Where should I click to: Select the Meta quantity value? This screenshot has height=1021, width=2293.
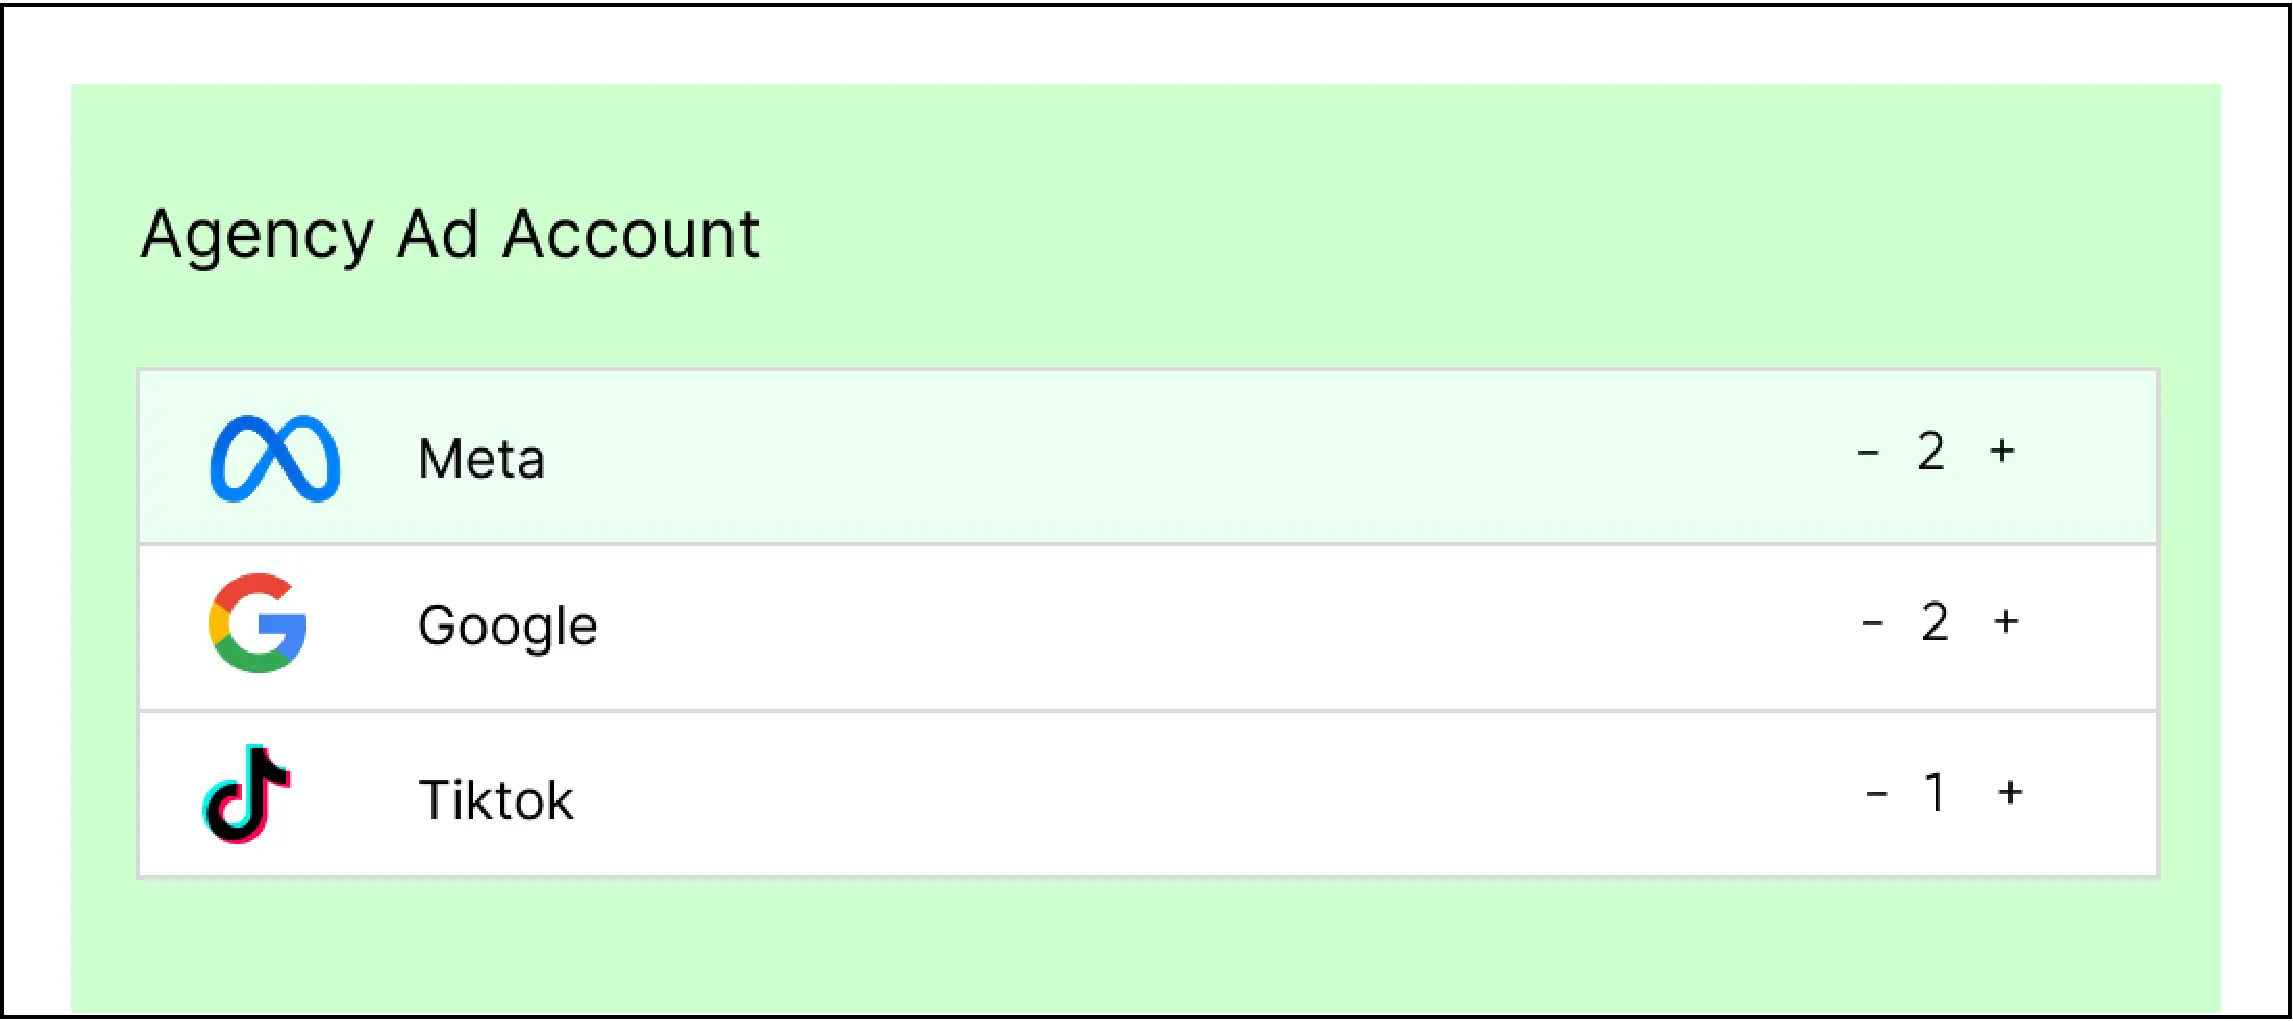pos(1931,452)
